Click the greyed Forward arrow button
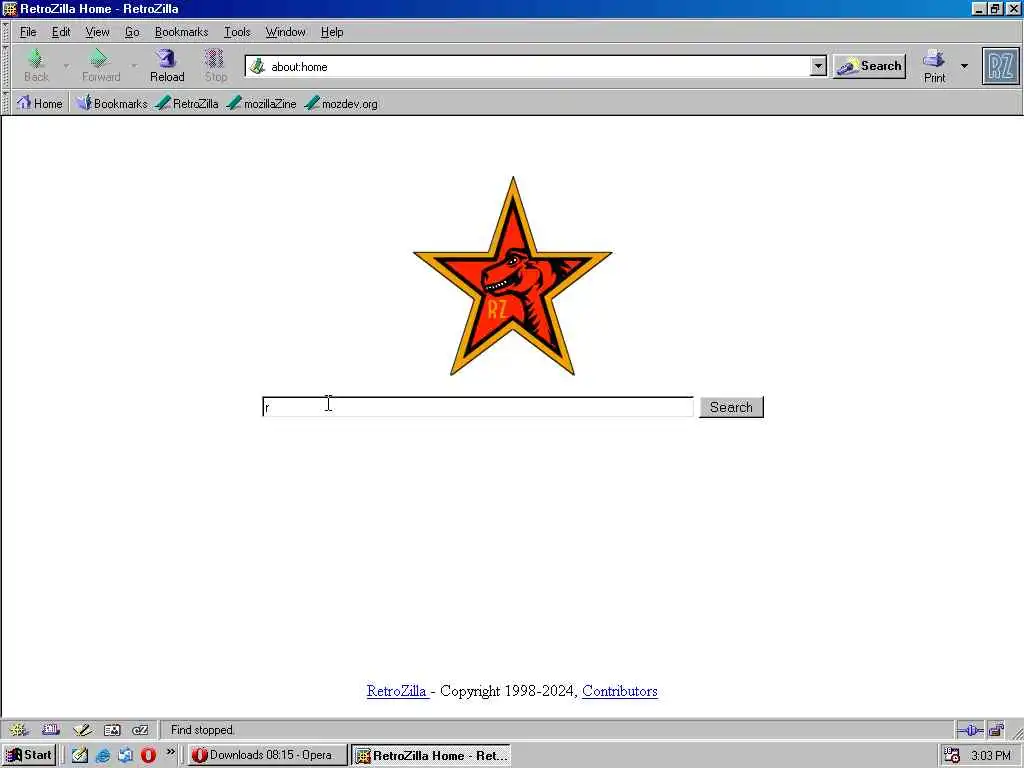 click(x=101, y=65)
